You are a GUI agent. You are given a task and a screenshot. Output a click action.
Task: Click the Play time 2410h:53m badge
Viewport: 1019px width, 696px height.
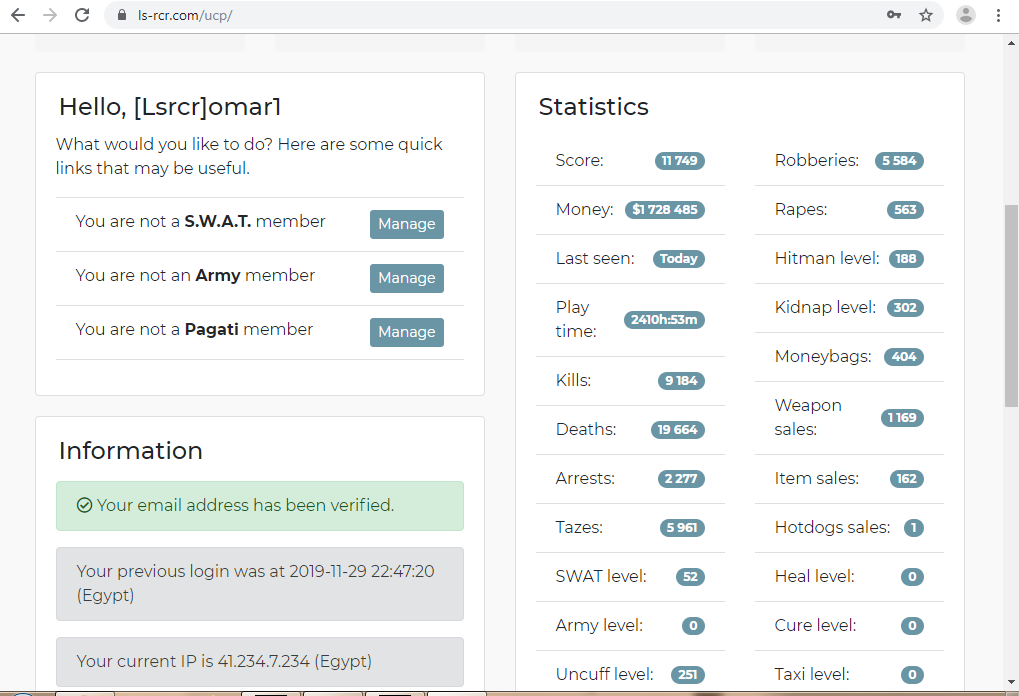pyautogui.click(x=664, y=320)
